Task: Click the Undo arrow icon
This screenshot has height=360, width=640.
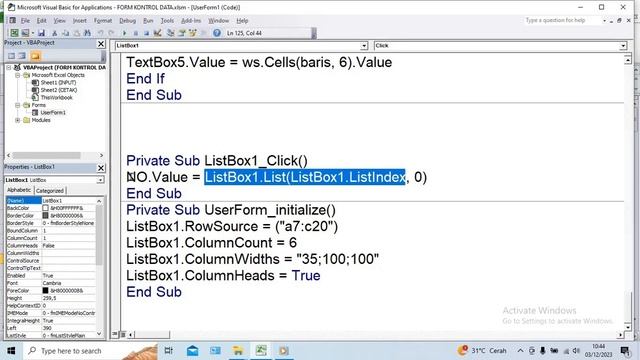Action: (x=100, y=33)
